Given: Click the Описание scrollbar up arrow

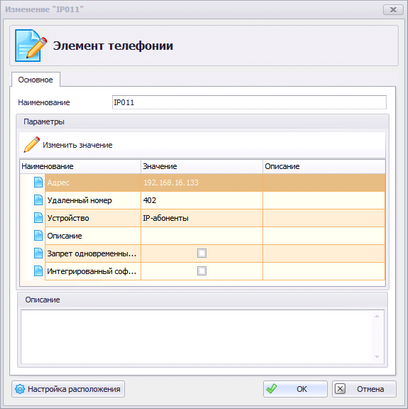Looking at the screenshot, I should [x=377, y=316].
